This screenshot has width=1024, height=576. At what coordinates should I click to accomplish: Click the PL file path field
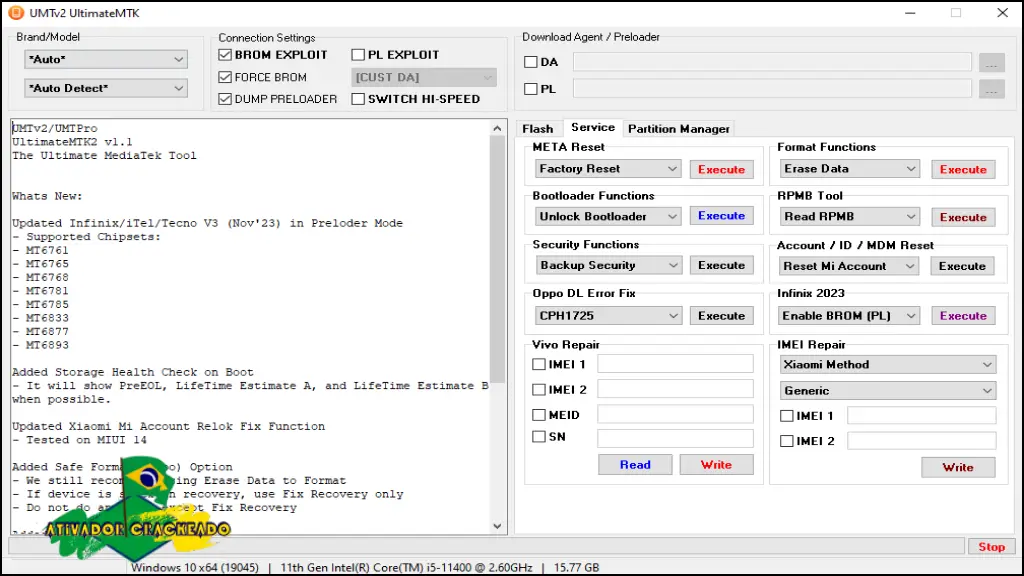point(773,89)
